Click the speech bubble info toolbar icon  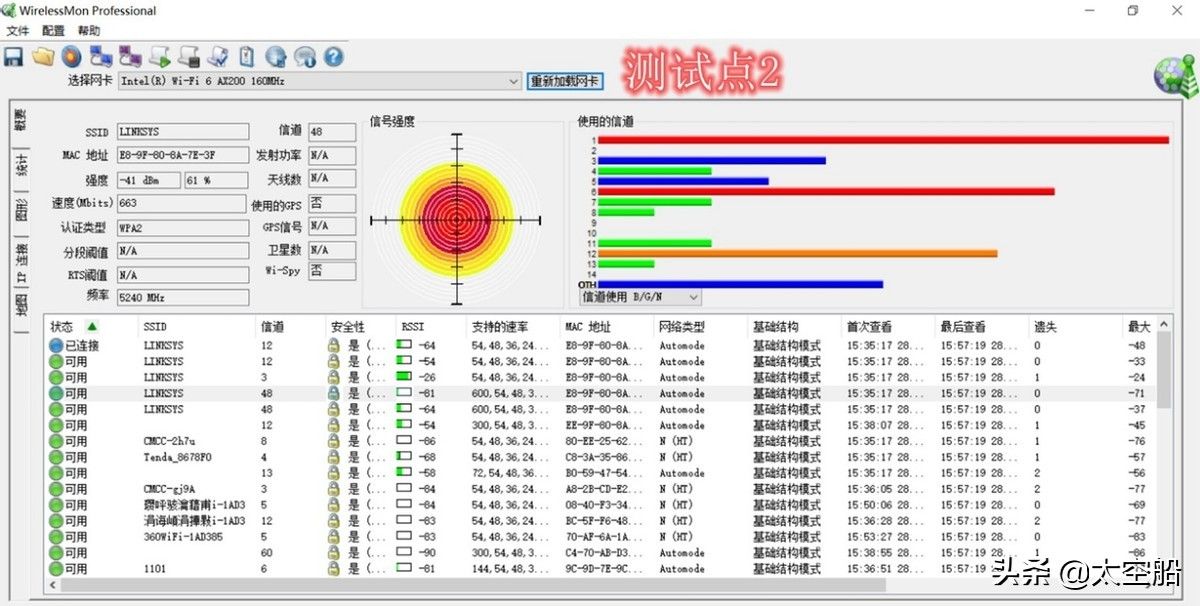pos(305,57)
